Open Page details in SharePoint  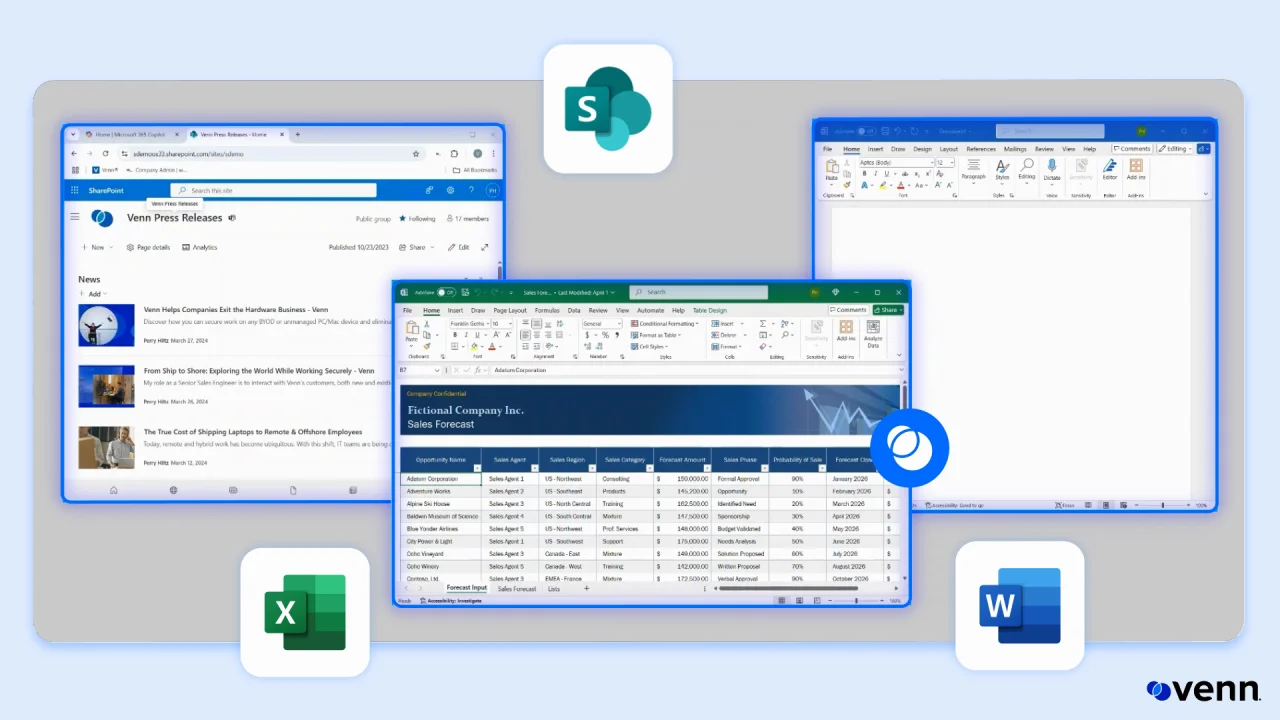[x=148, y=247]
